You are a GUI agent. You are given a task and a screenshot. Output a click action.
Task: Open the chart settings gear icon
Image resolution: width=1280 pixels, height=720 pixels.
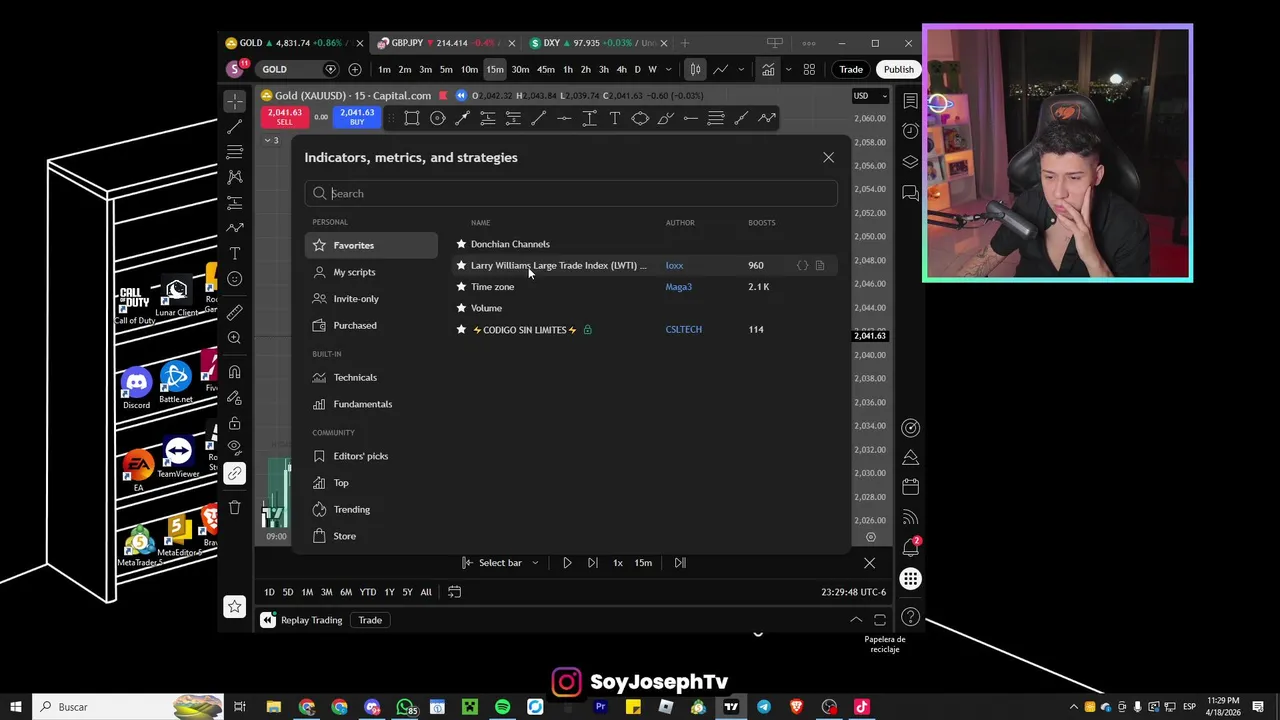(870, 537)
